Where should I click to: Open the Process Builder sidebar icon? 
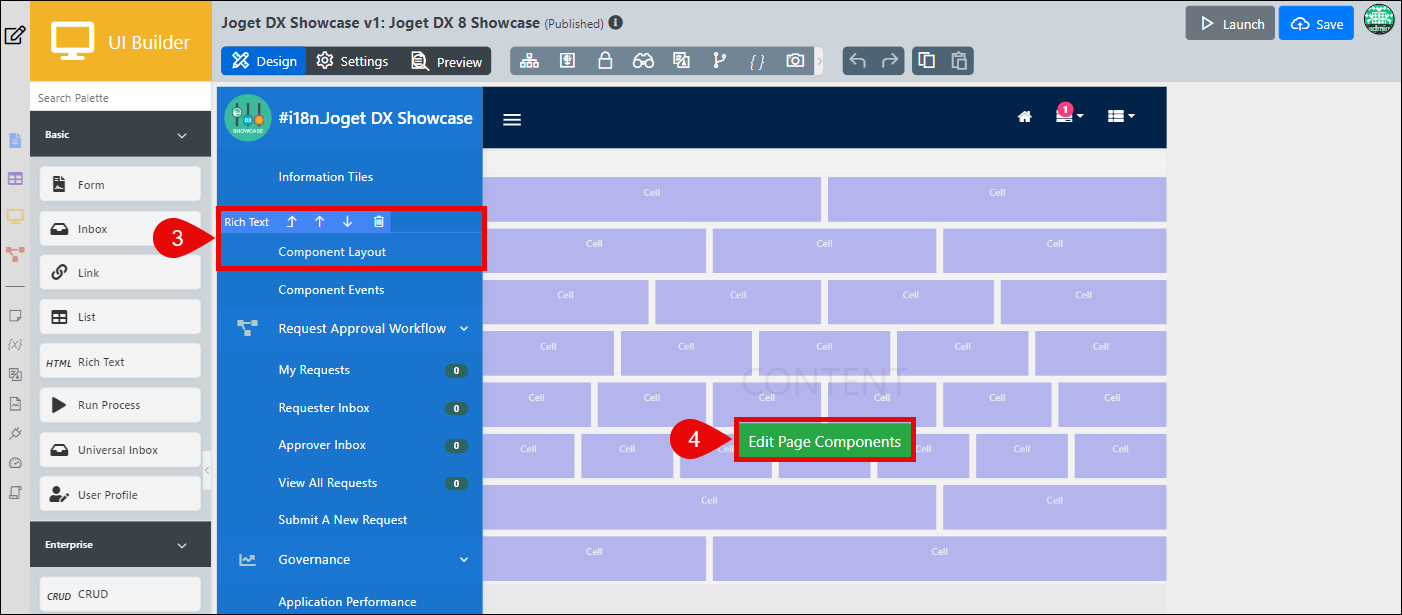coord(15,254)
